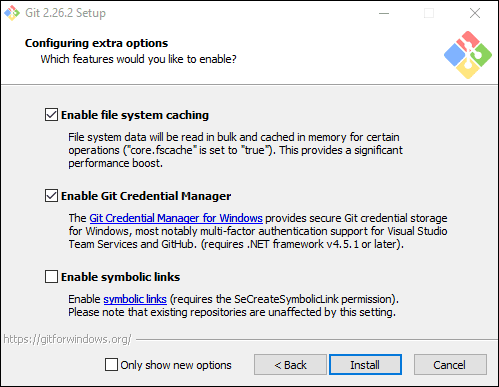Click the 'Git 2.26.2 Setup' title text

[66, 13]
